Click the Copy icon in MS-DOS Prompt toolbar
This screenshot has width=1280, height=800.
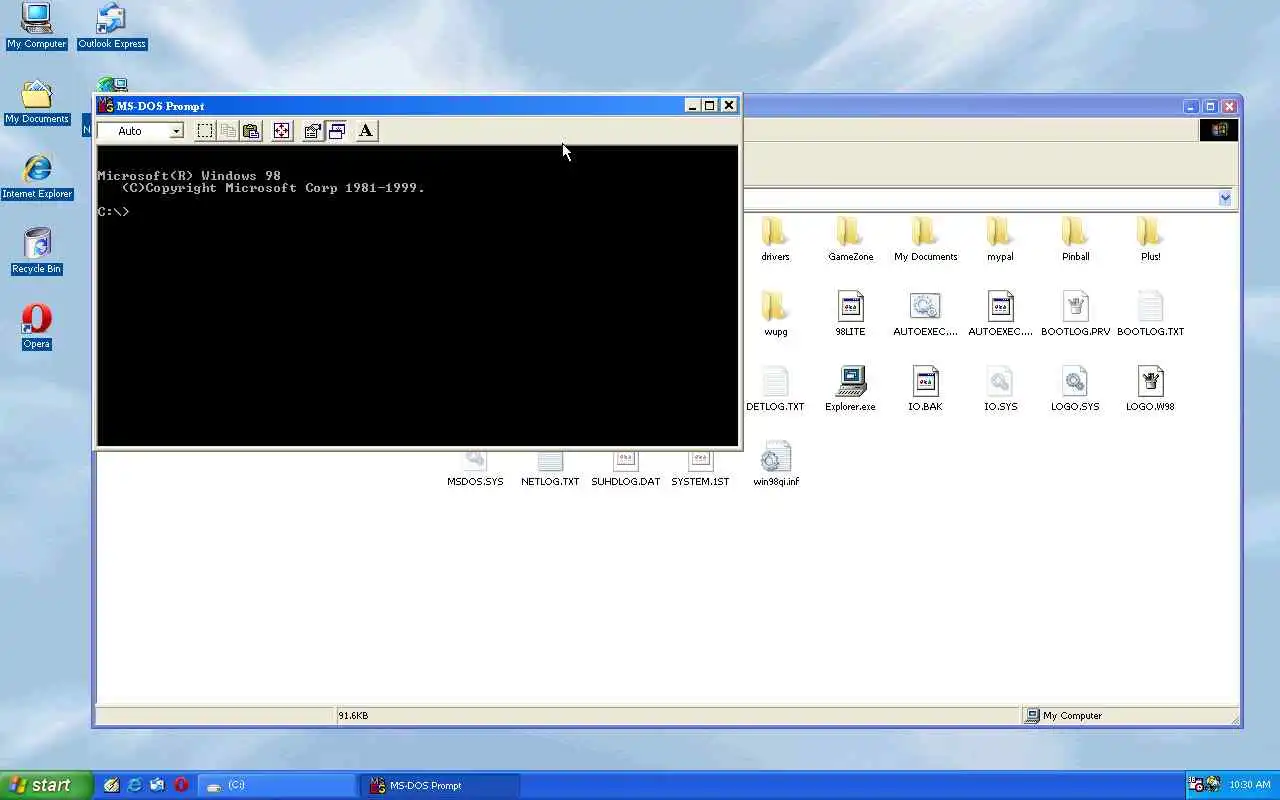pos(228,131)
